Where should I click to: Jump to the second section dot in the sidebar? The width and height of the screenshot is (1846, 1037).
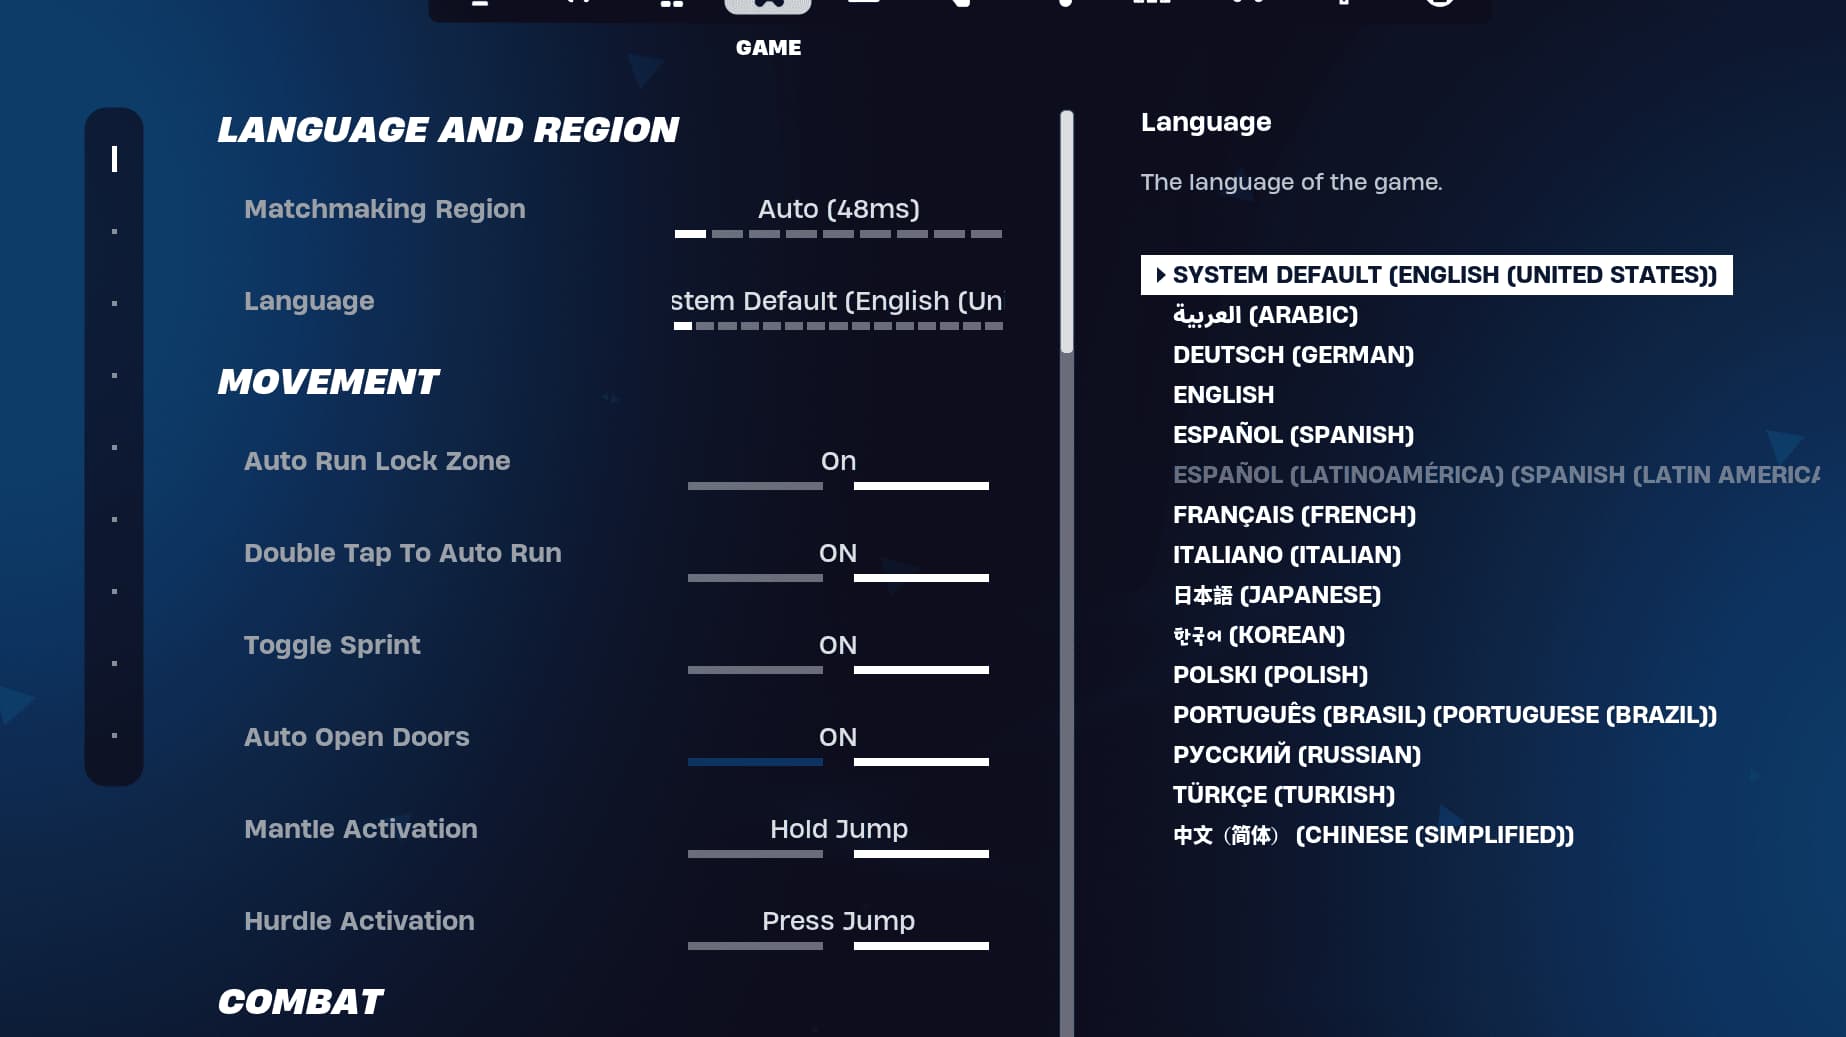114,231
